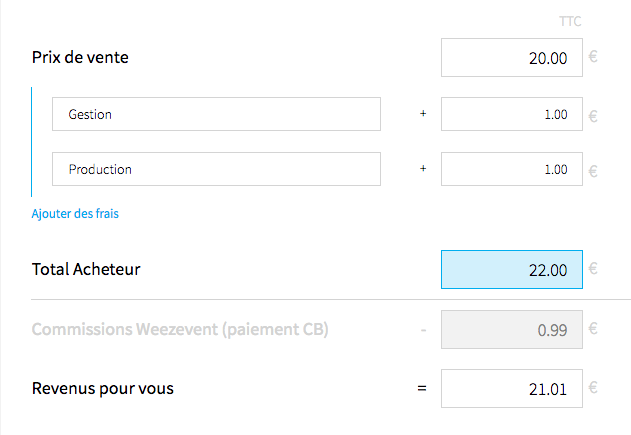Click the TTC column header label
The height and width of the screenshot is (435, 631).
(x=570, y=21)
